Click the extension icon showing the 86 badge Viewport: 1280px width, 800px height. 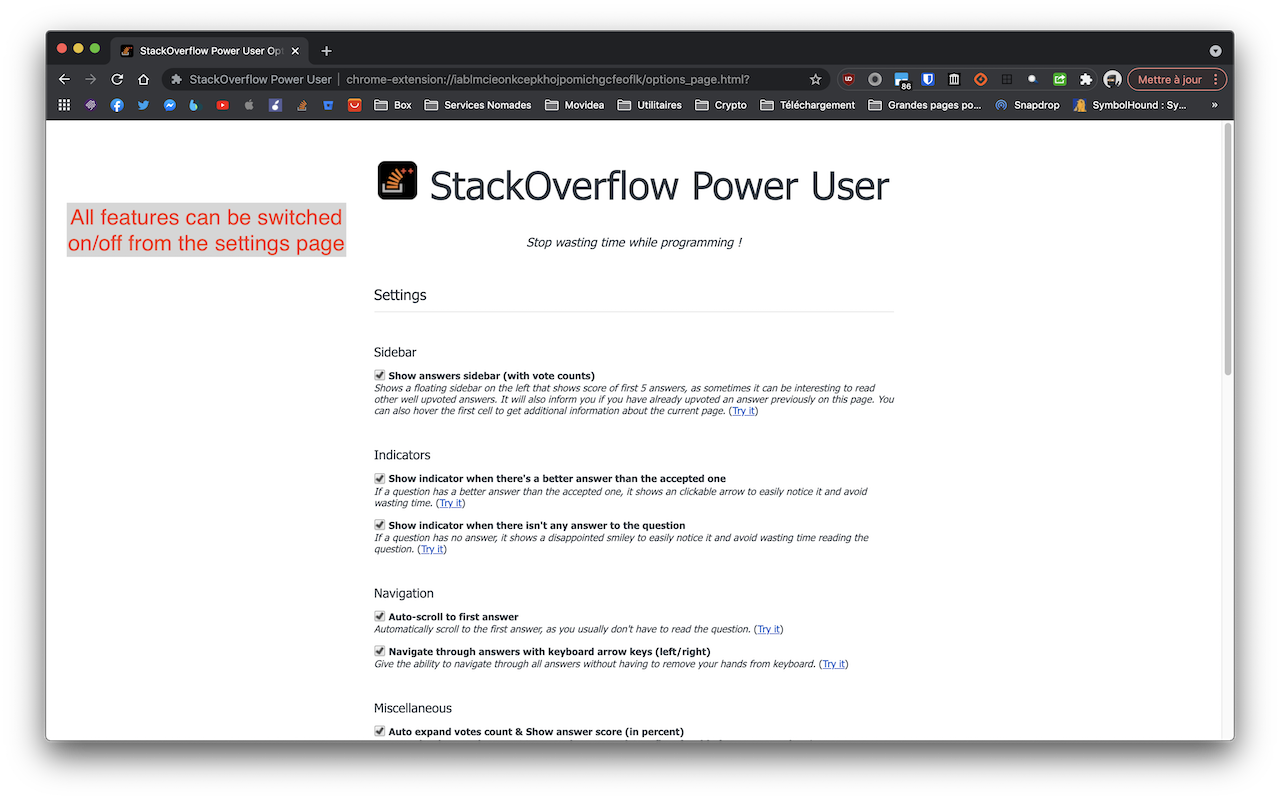point(901,78)
